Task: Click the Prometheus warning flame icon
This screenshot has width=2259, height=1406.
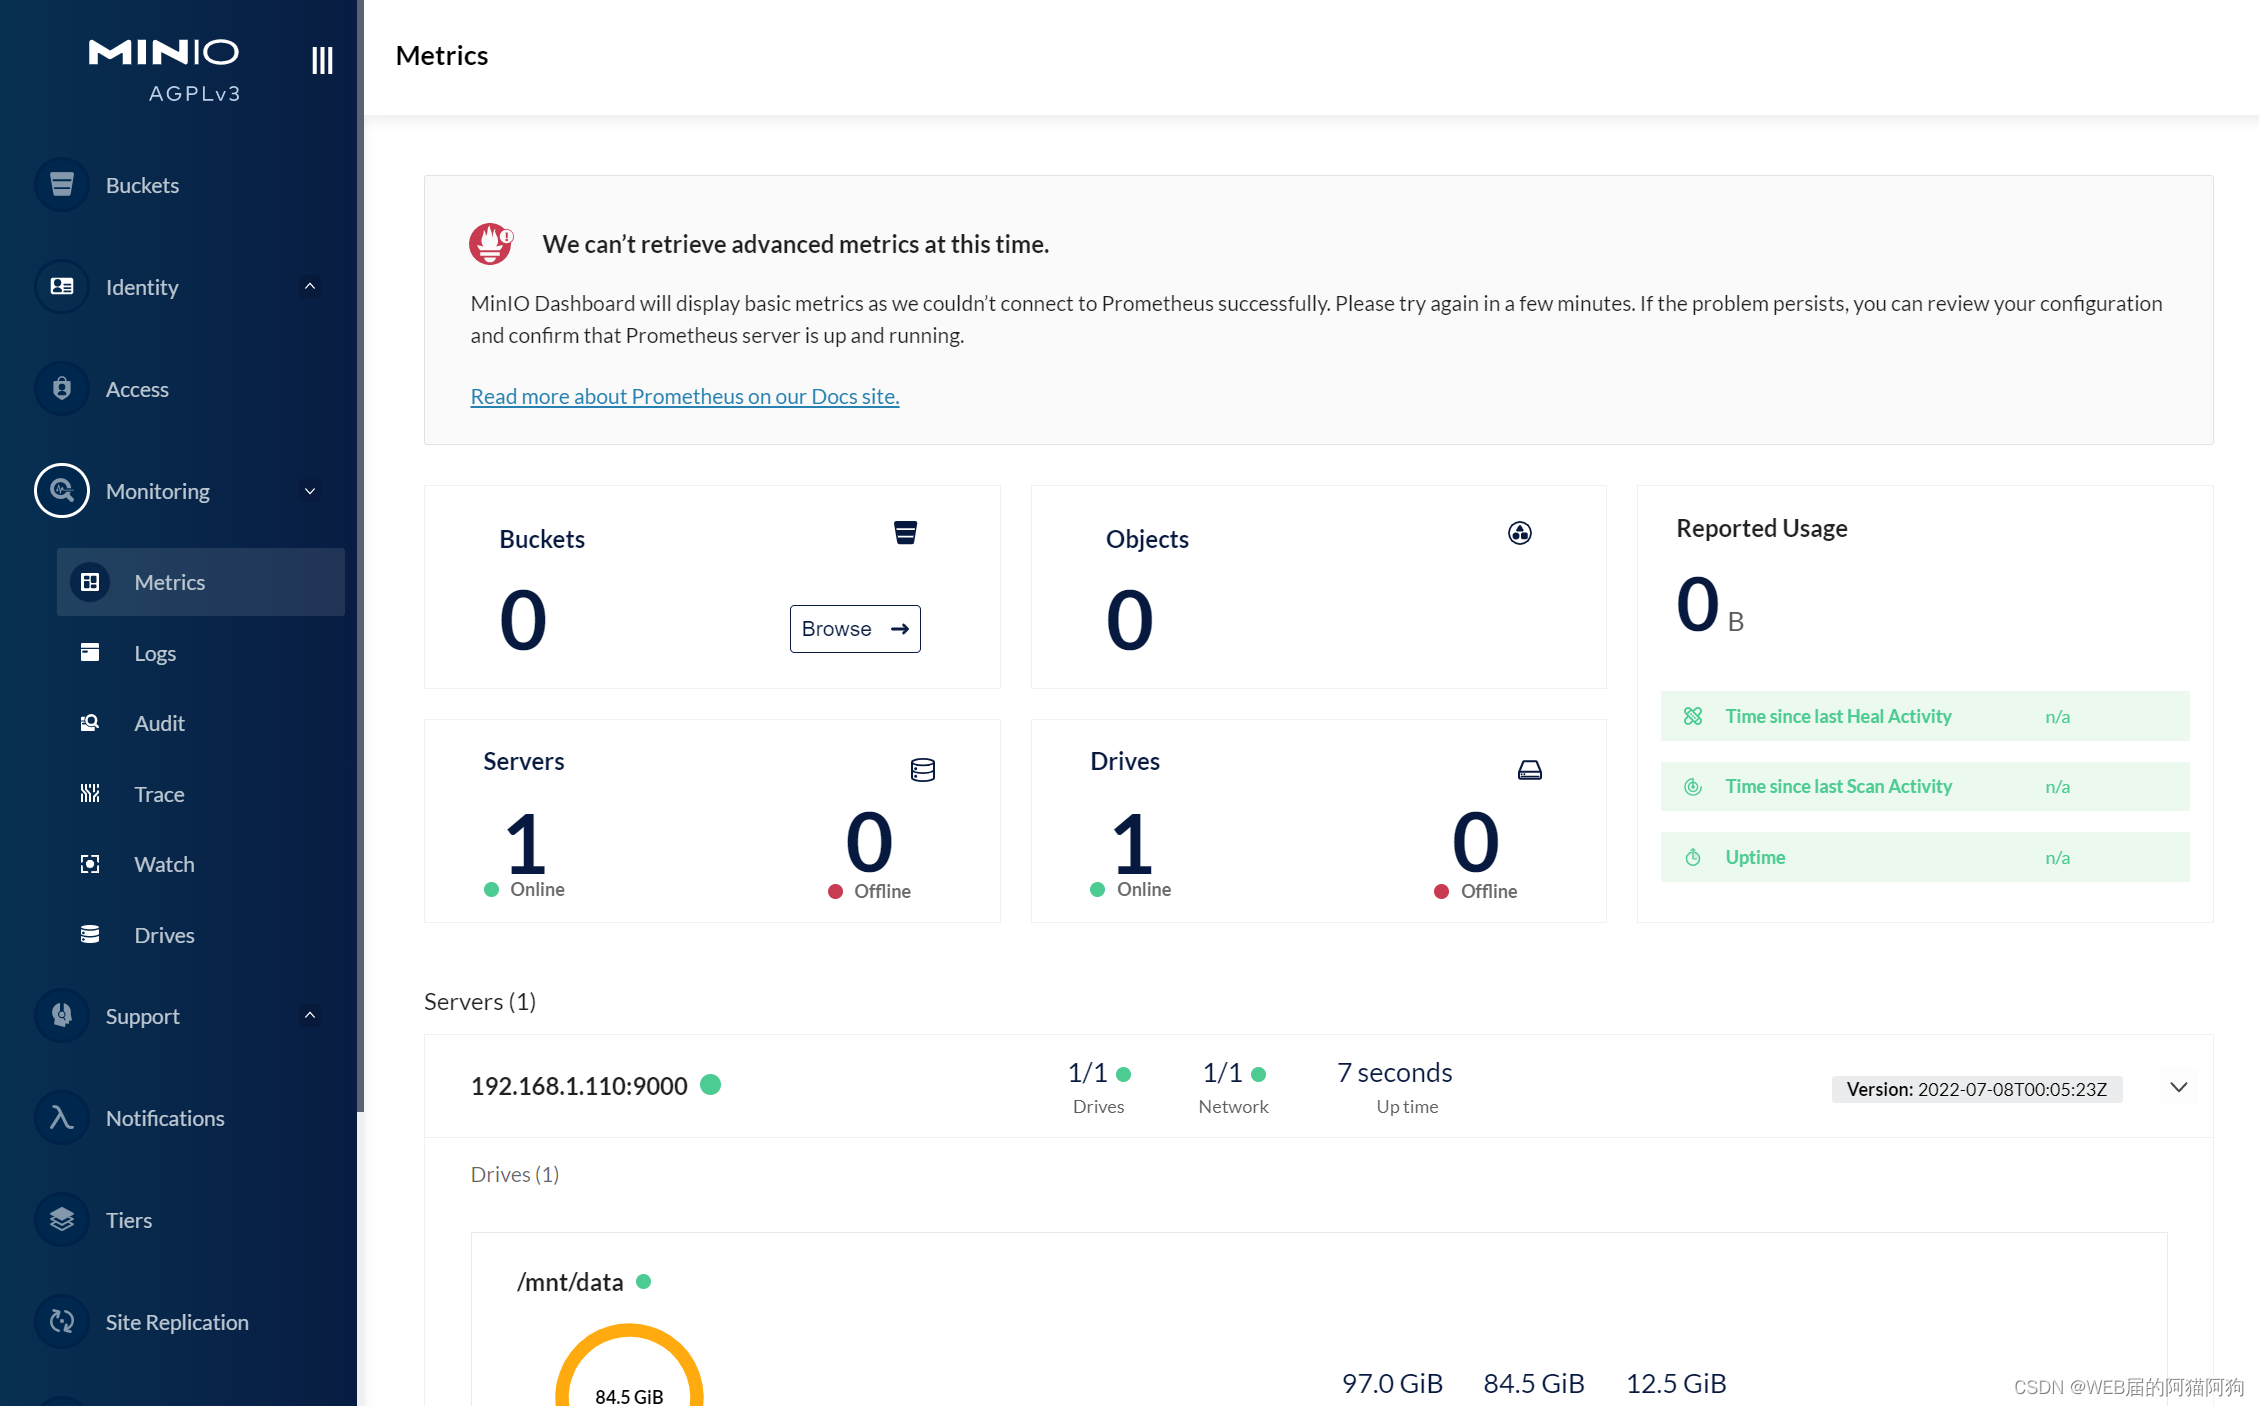Action: point(491,243)
